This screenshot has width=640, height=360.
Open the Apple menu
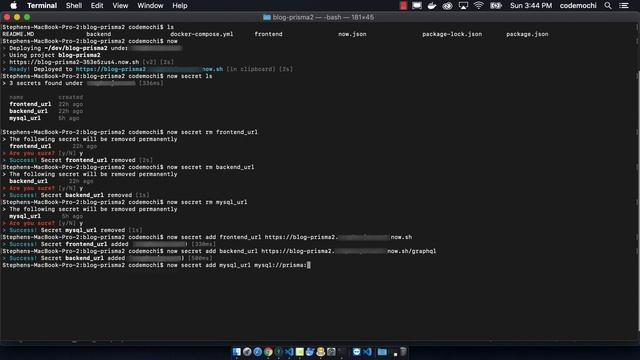(x=13, y=5)
